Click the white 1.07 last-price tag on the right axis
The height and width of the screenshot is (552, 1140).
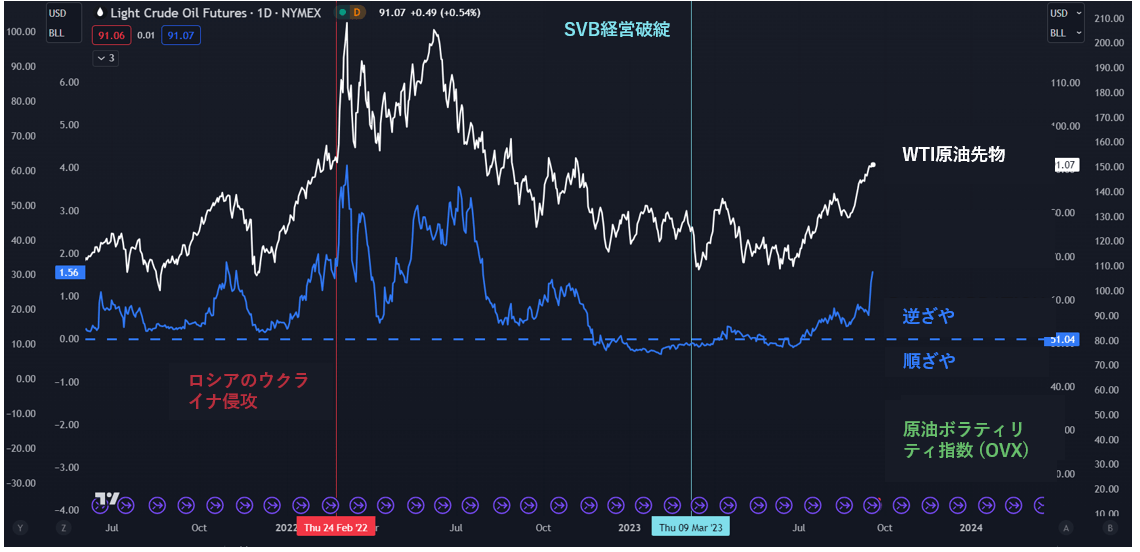[x=1066, y=166]
